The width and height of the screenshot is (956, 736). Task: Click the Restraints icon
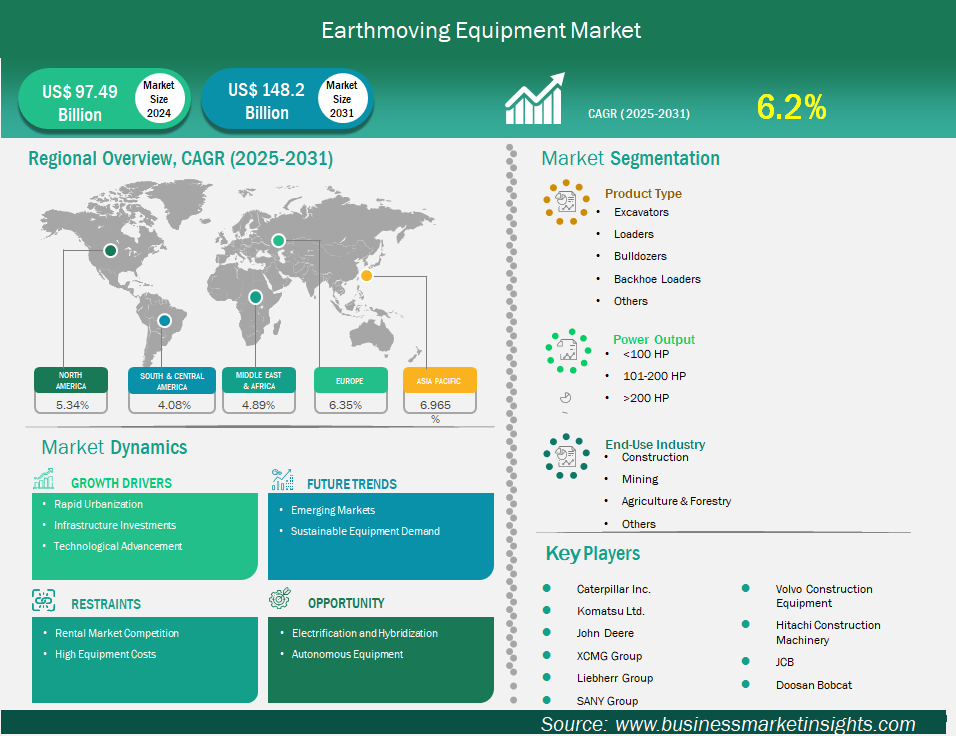[45, 602]
